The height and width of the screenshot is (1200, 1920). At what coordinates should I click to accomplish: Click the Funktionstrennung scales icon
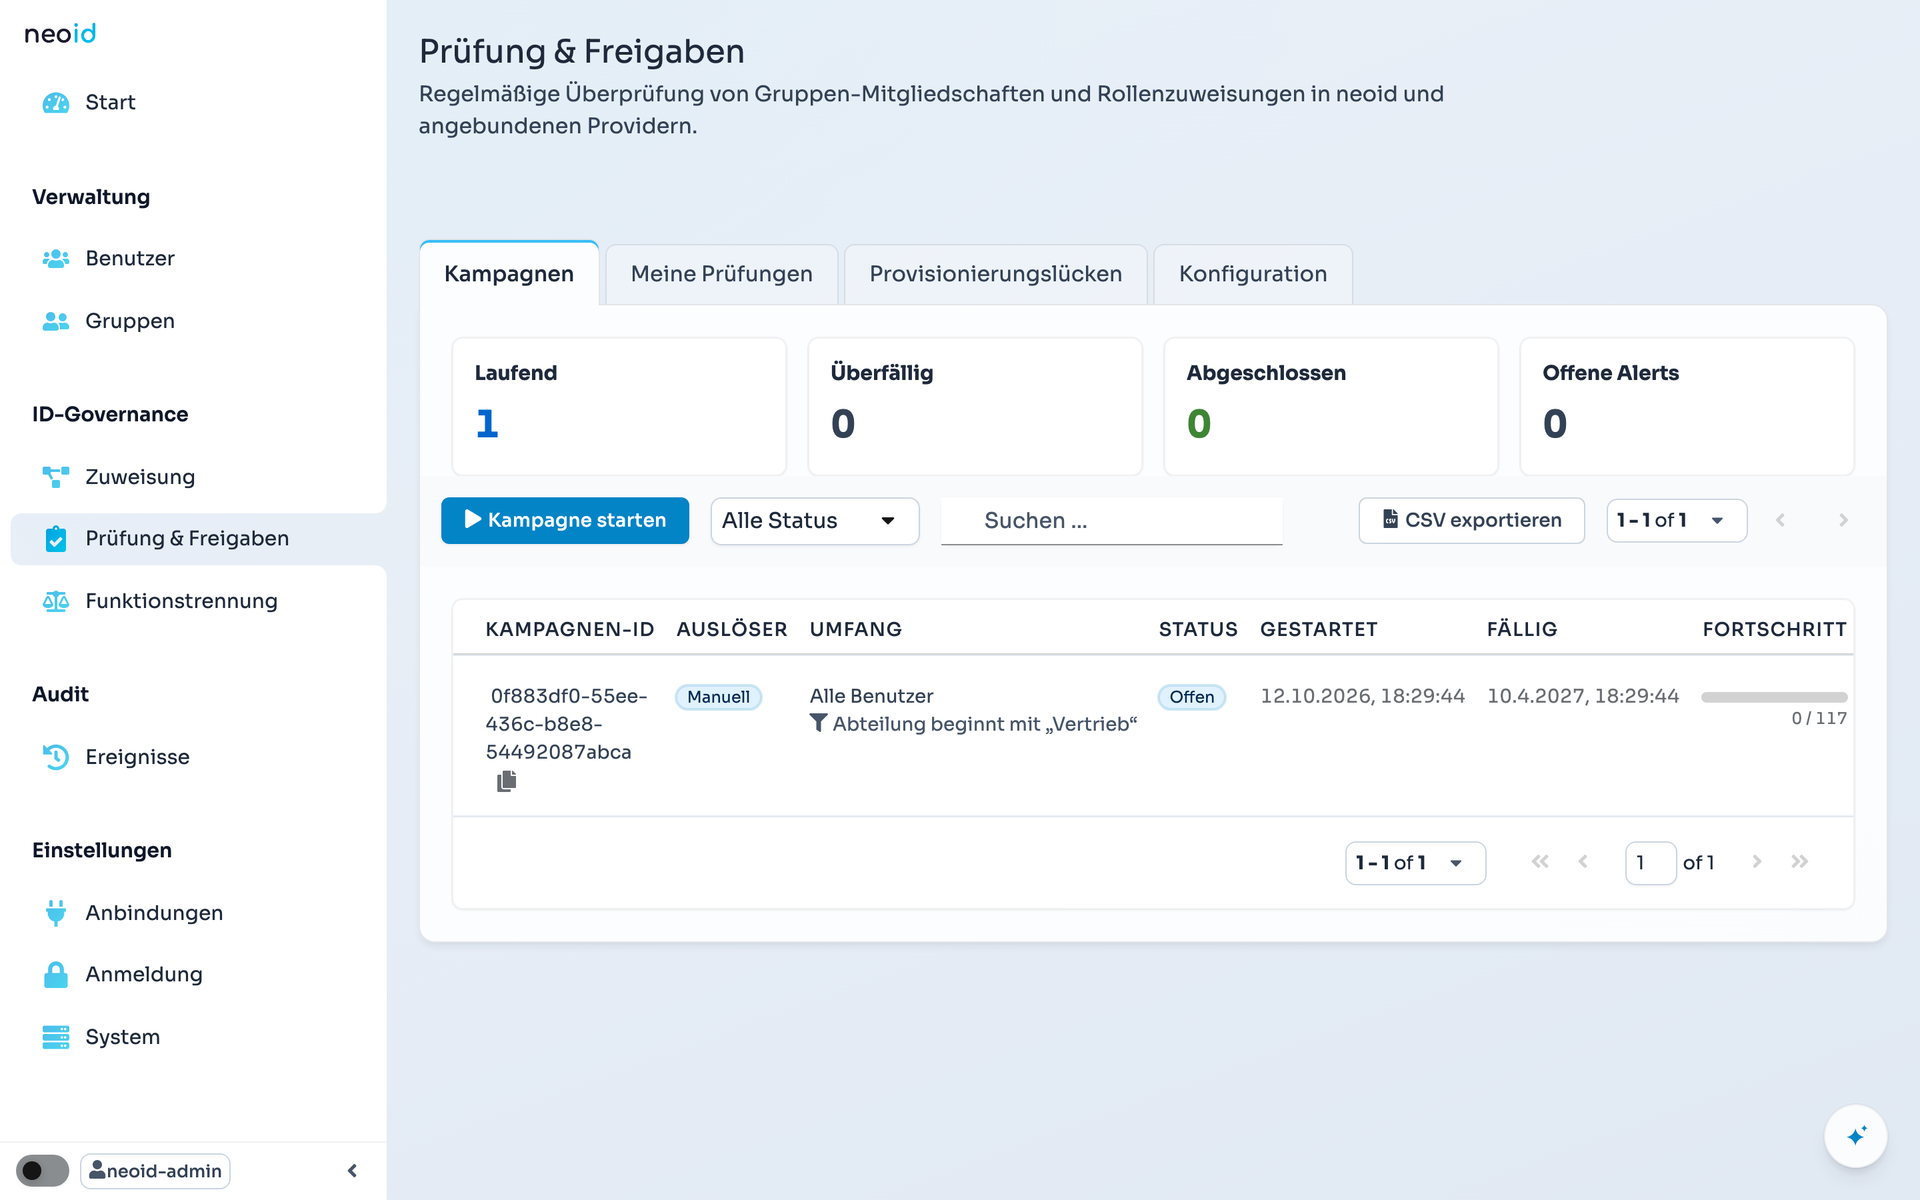56,601
